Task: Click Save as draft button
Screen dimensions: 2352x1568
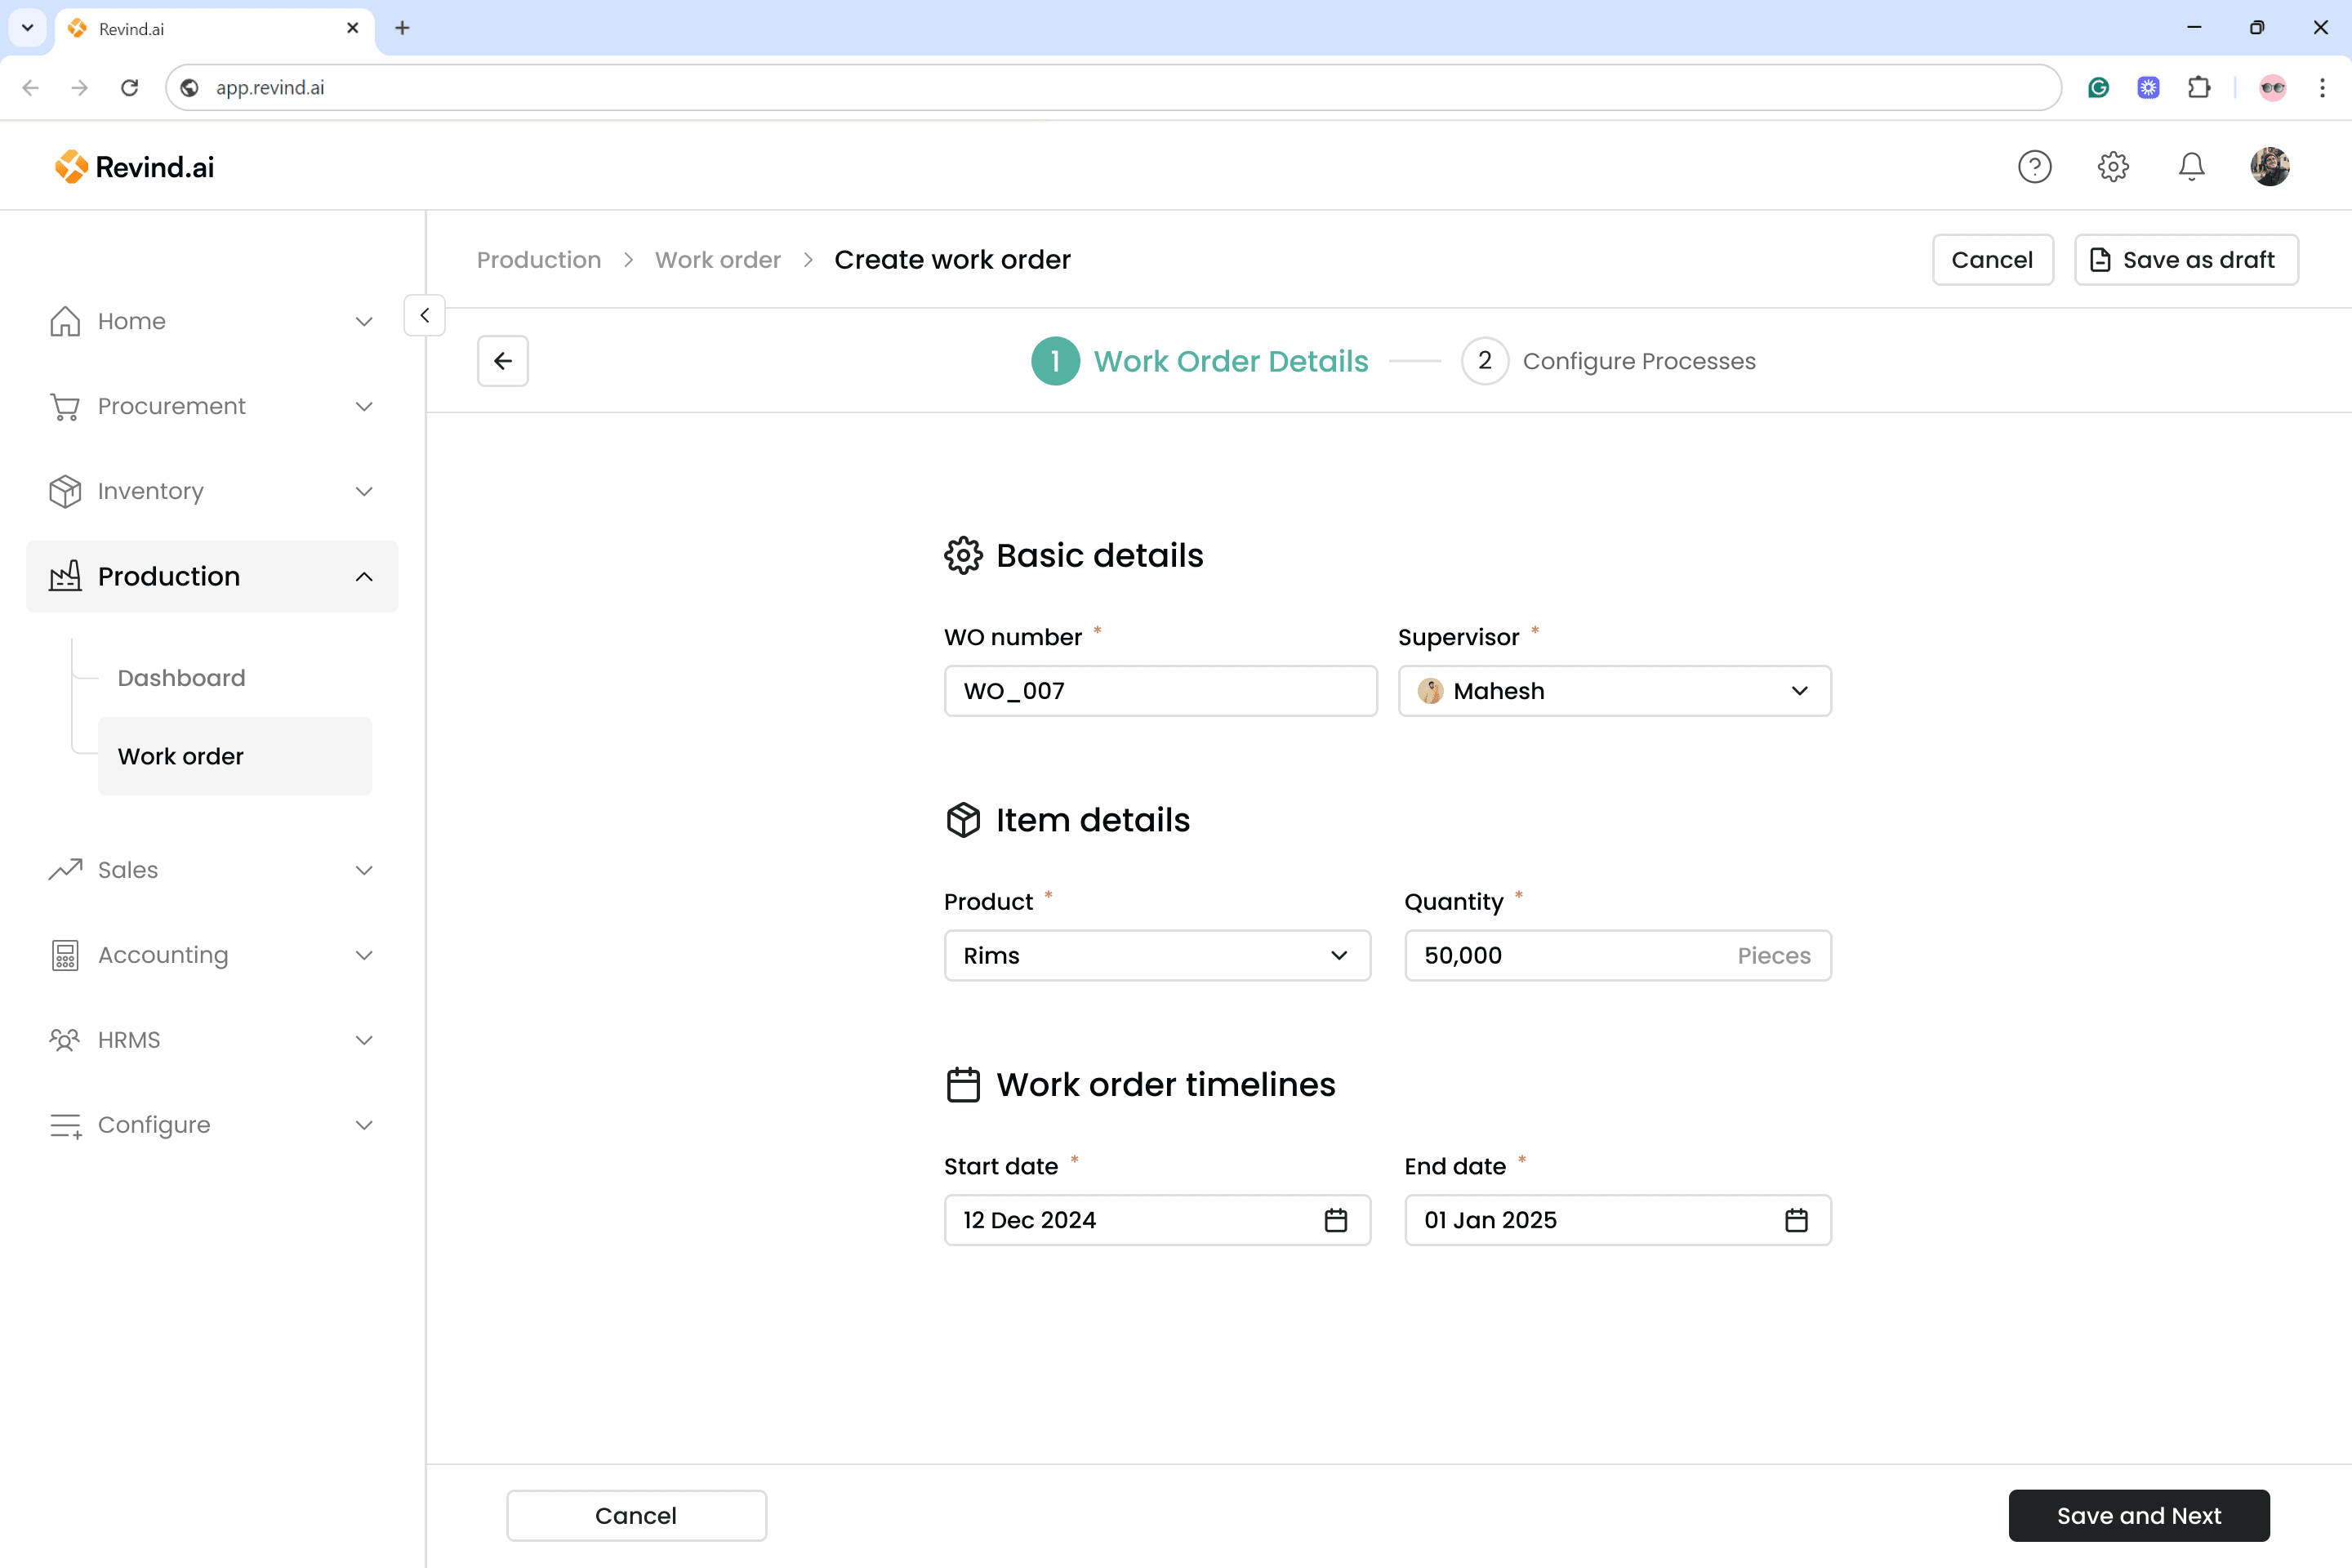Action: 2186,260
